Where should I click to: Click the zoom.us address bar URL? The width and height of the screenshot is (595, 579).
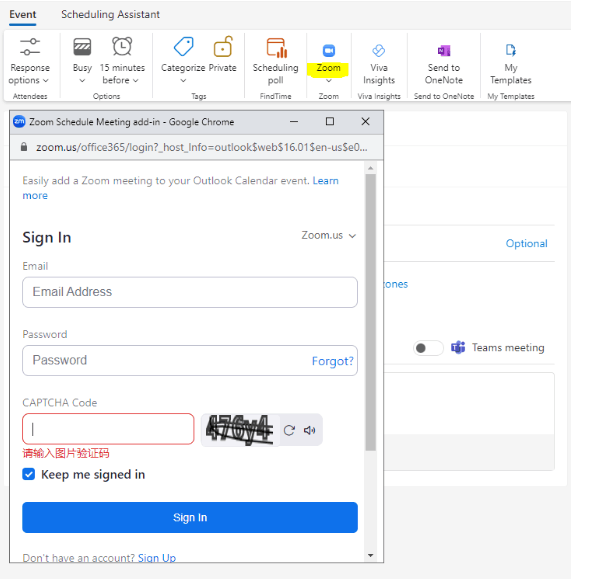pos(201,147)
